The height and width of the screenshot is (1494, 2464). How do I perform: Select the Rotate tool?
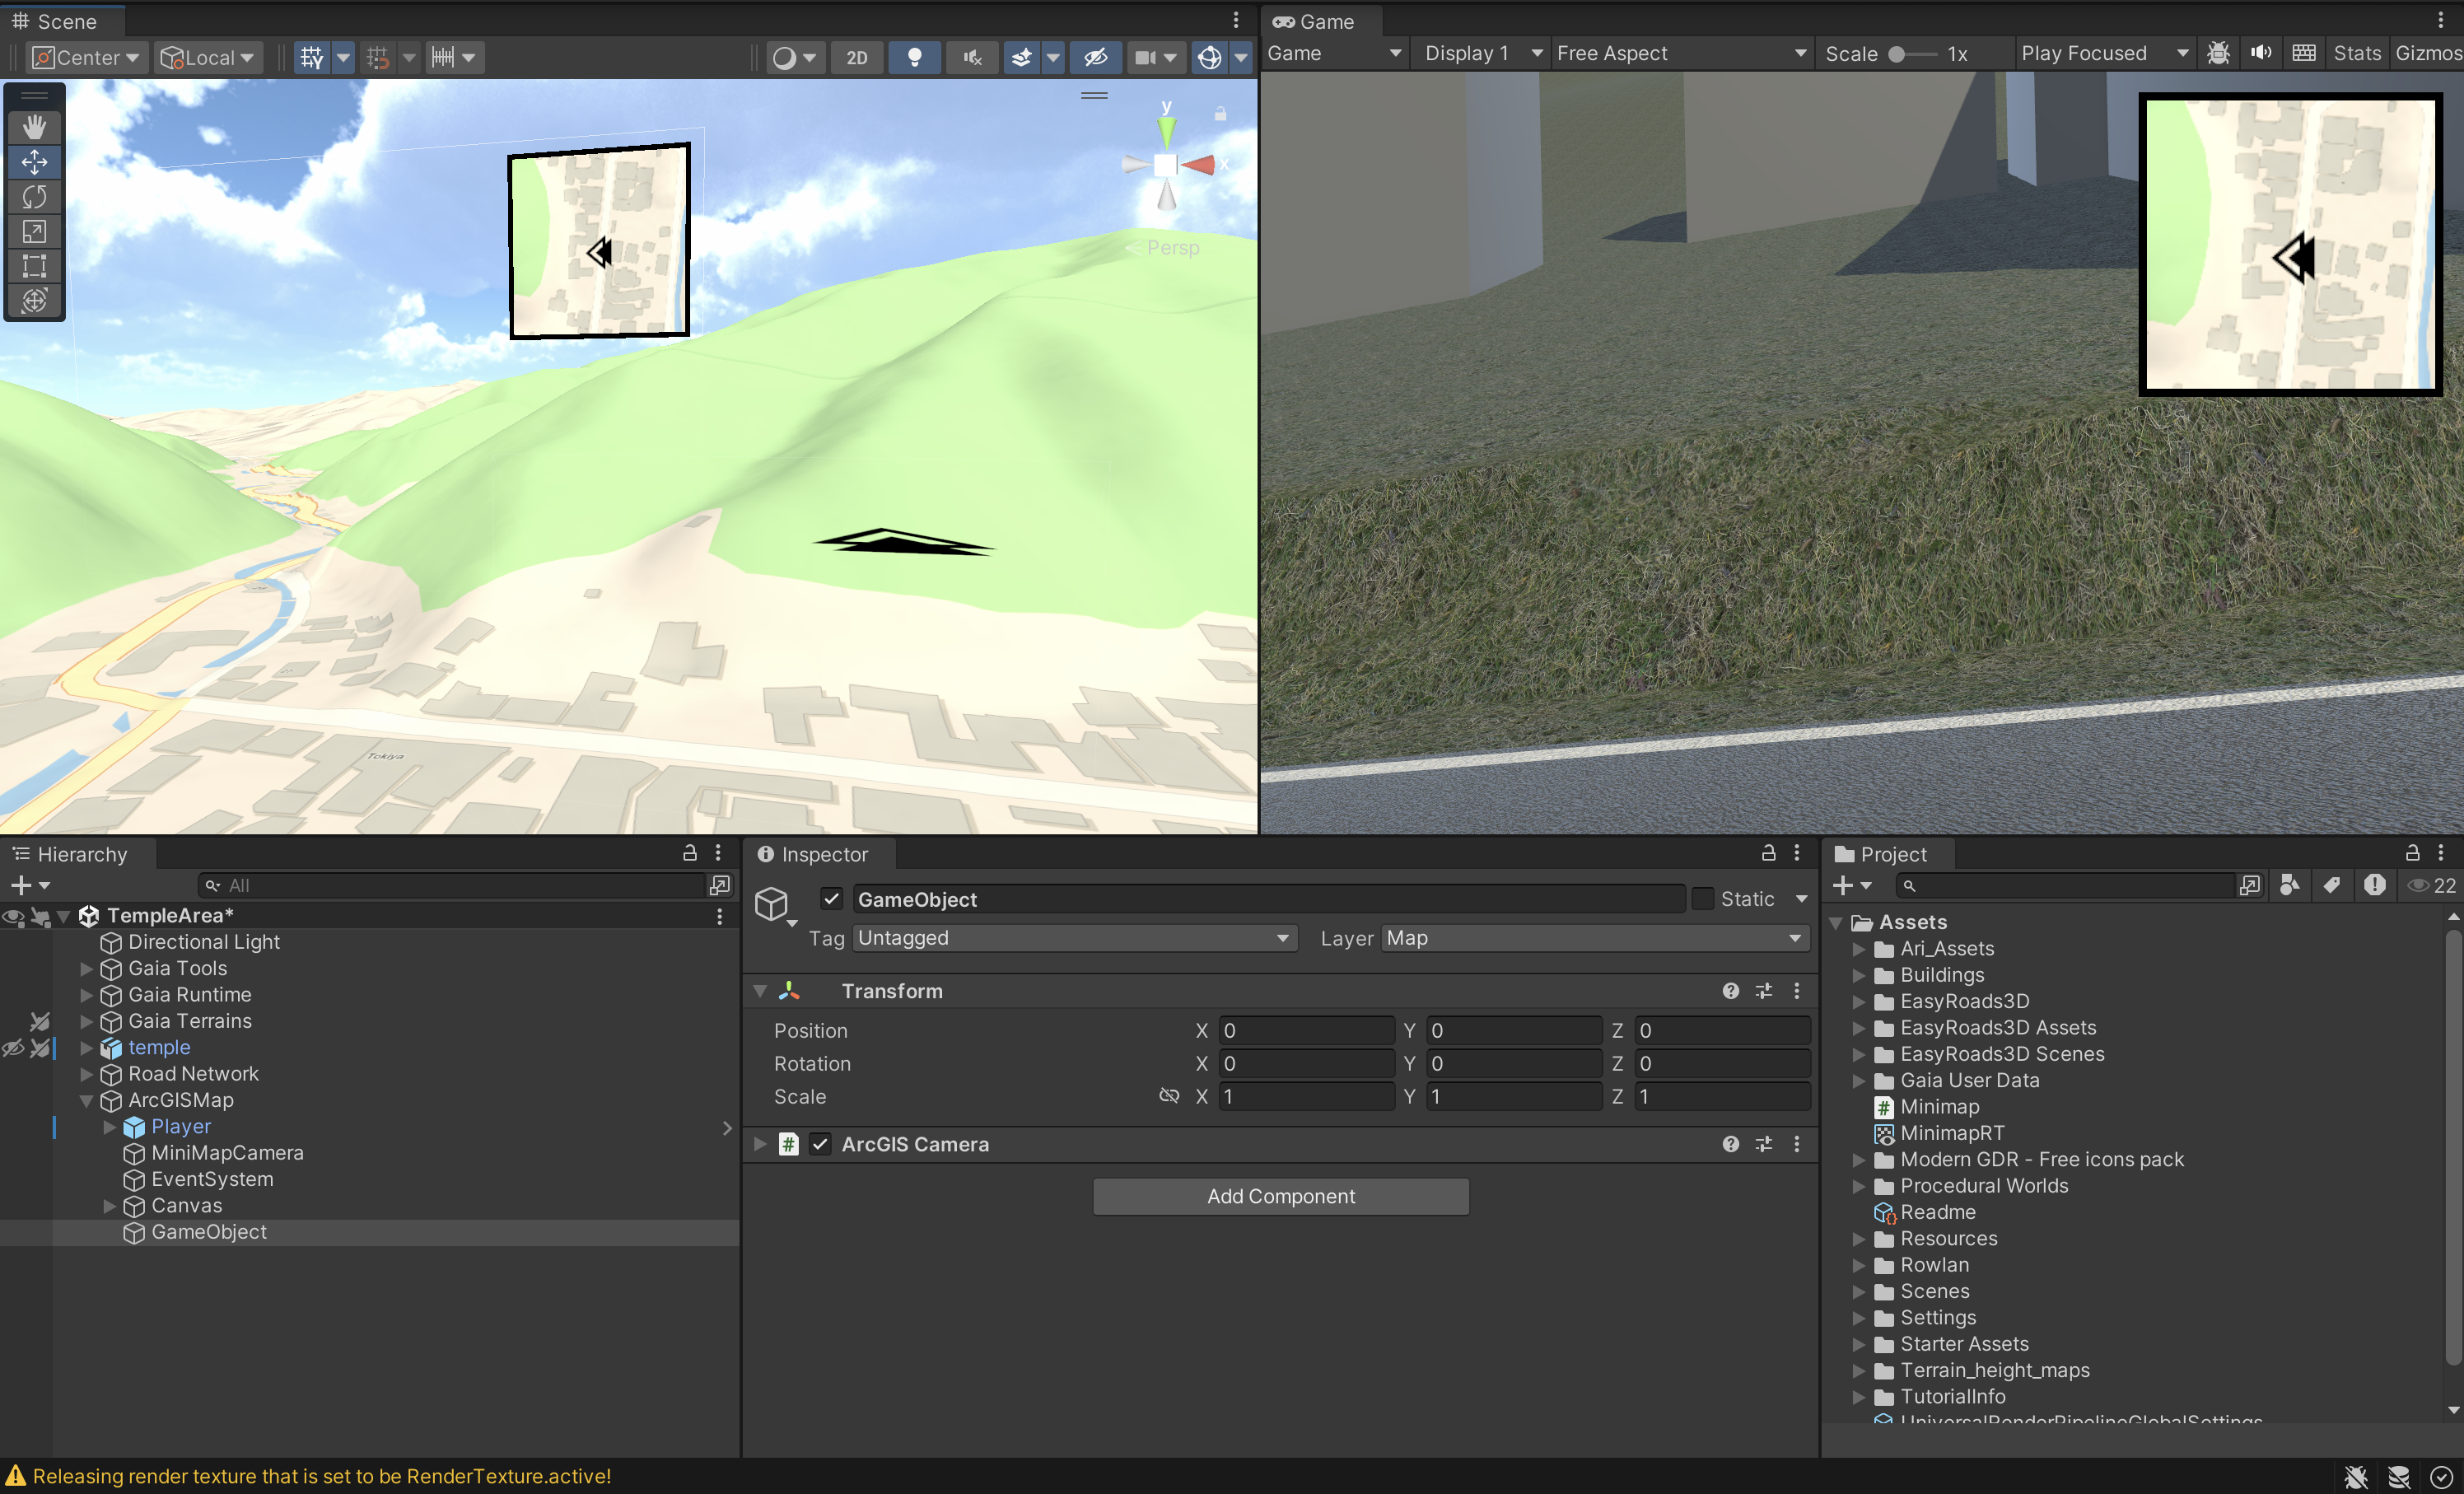pyautogui.click(x=35, y=197)
